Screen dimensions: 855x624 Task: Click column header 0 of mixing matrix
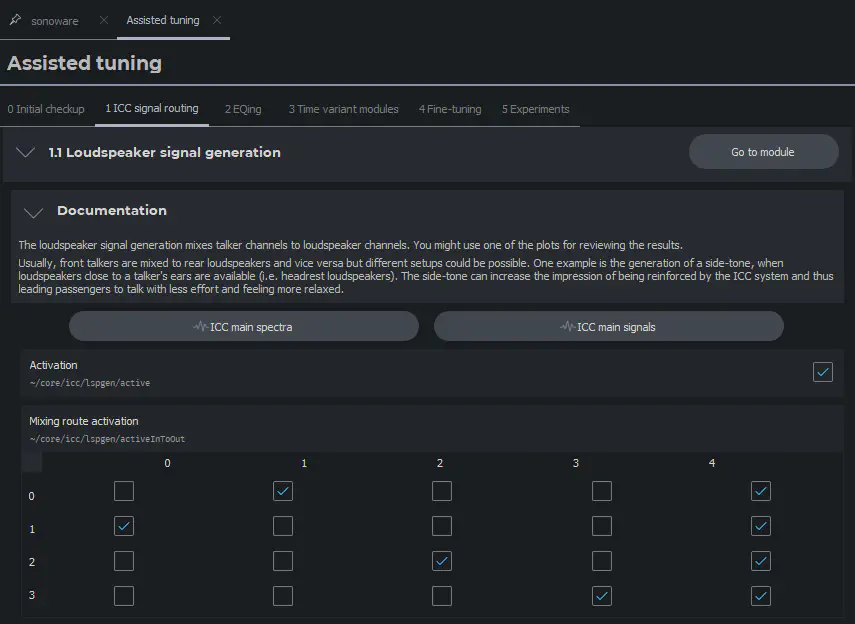tap(167, 463)
